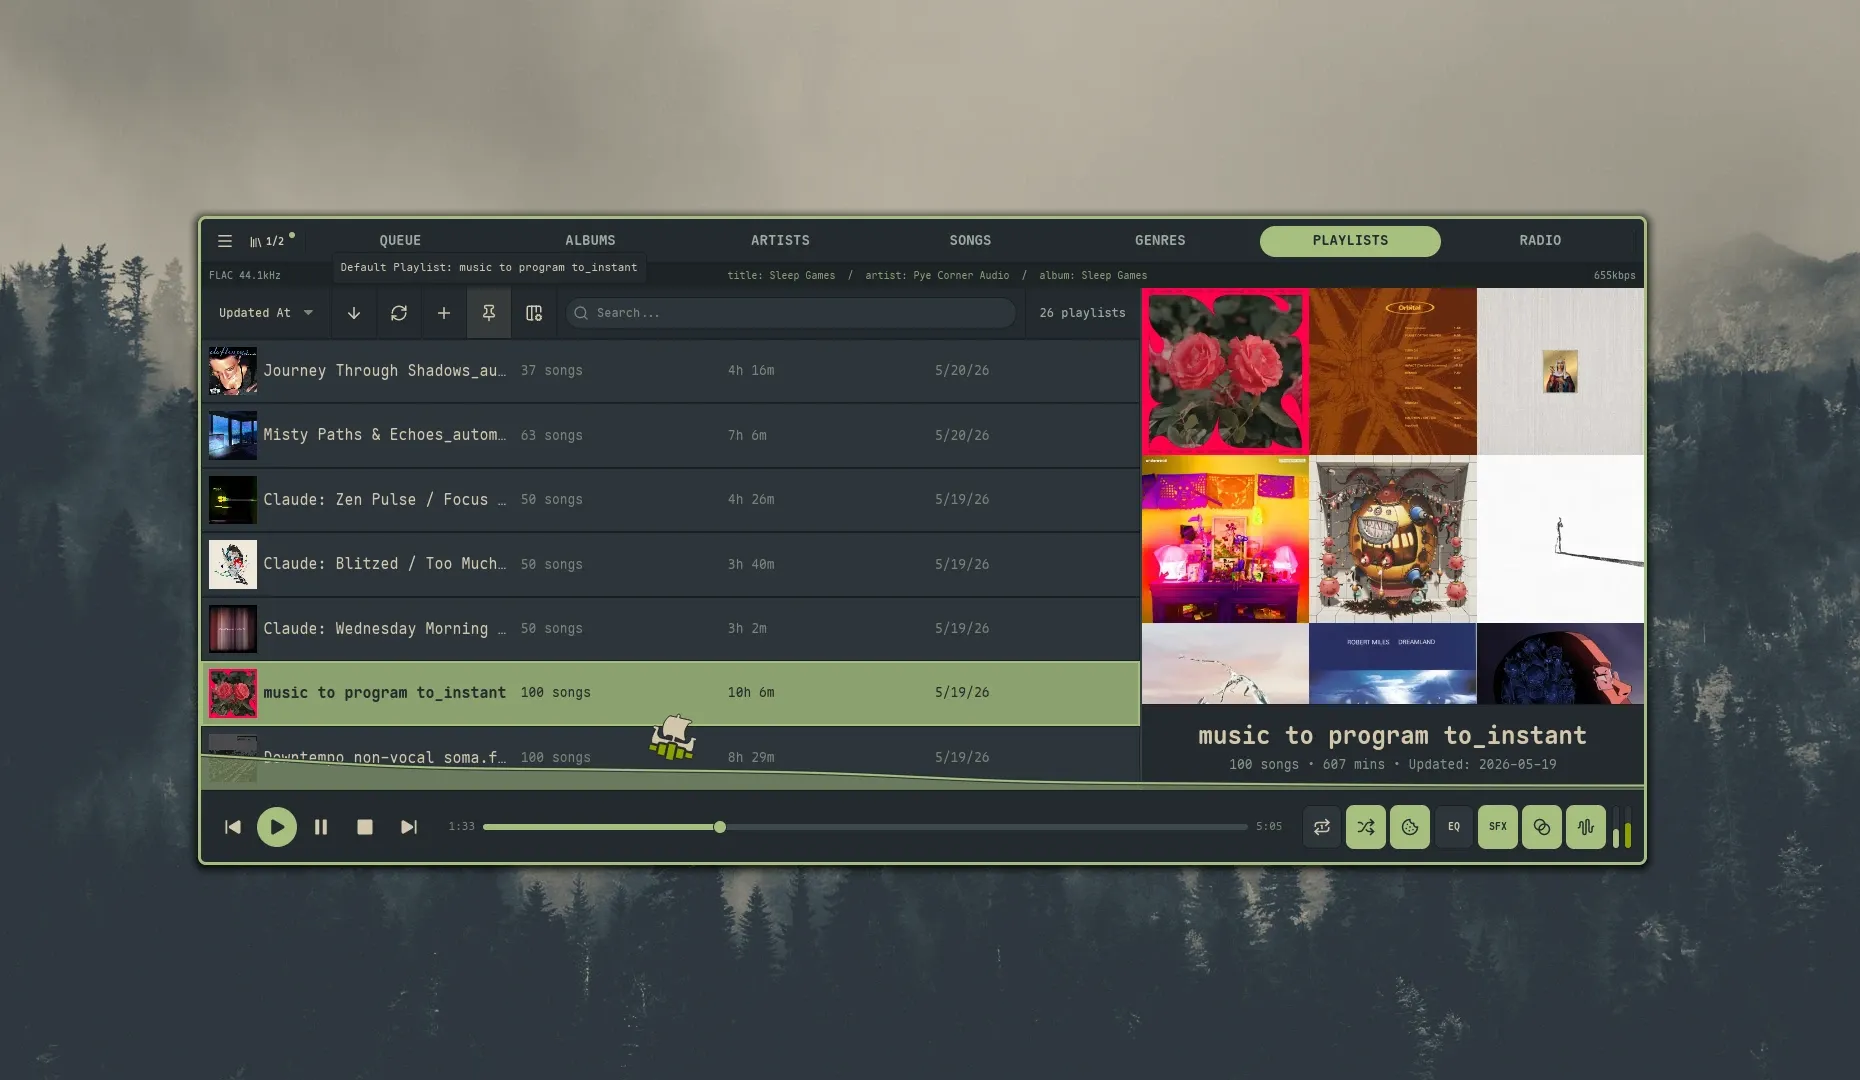This screenshot has height=1080, width=1860.
Task: Click the Zen Pulse playlist cover thumbnail
Action: pyautogui.click(x=233, y=500)
